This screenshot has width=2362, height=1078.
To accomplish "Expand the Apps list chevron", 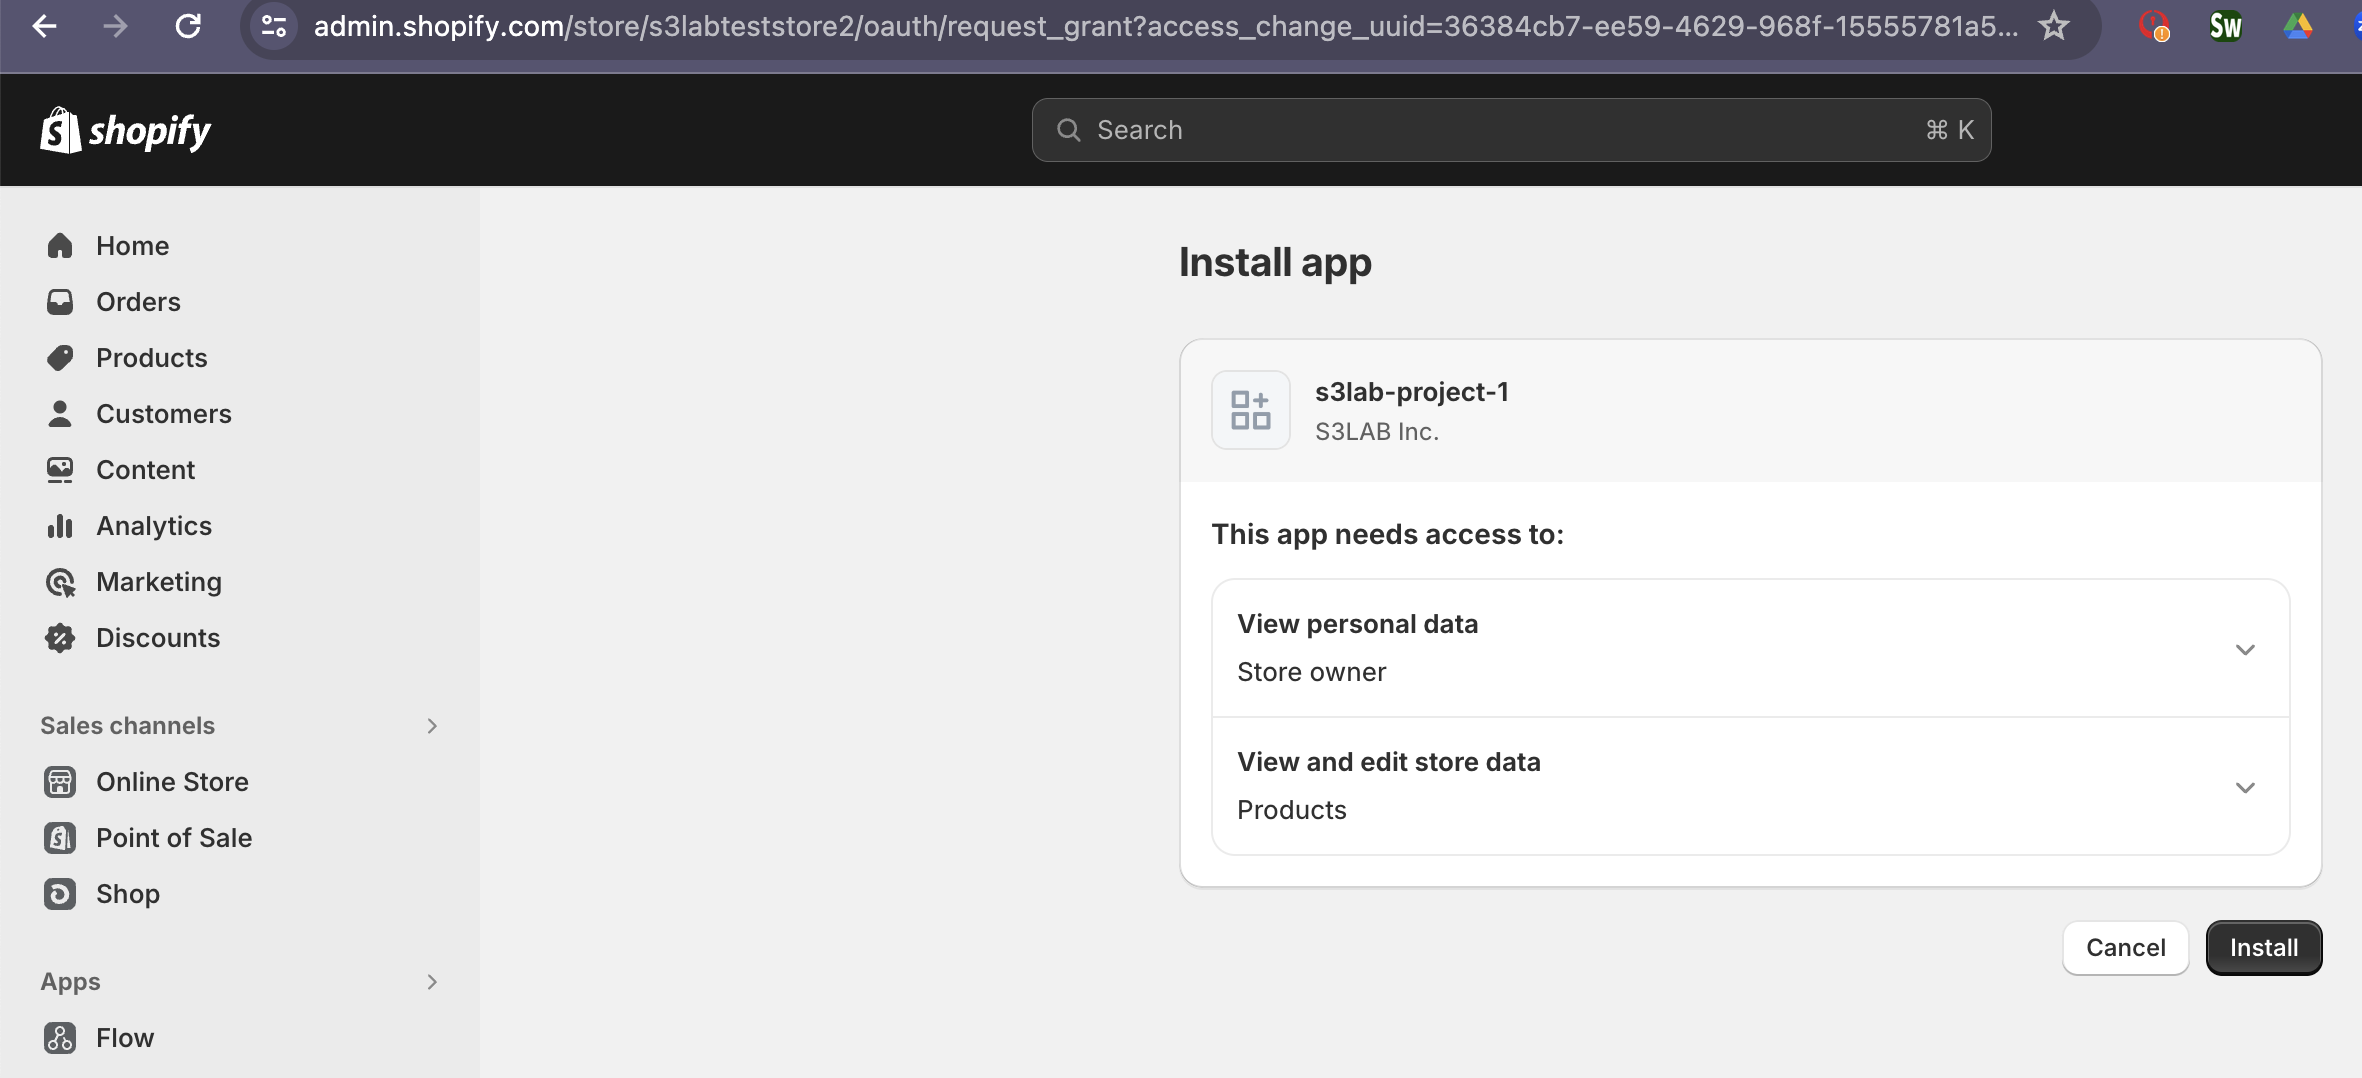I will 431,981.
